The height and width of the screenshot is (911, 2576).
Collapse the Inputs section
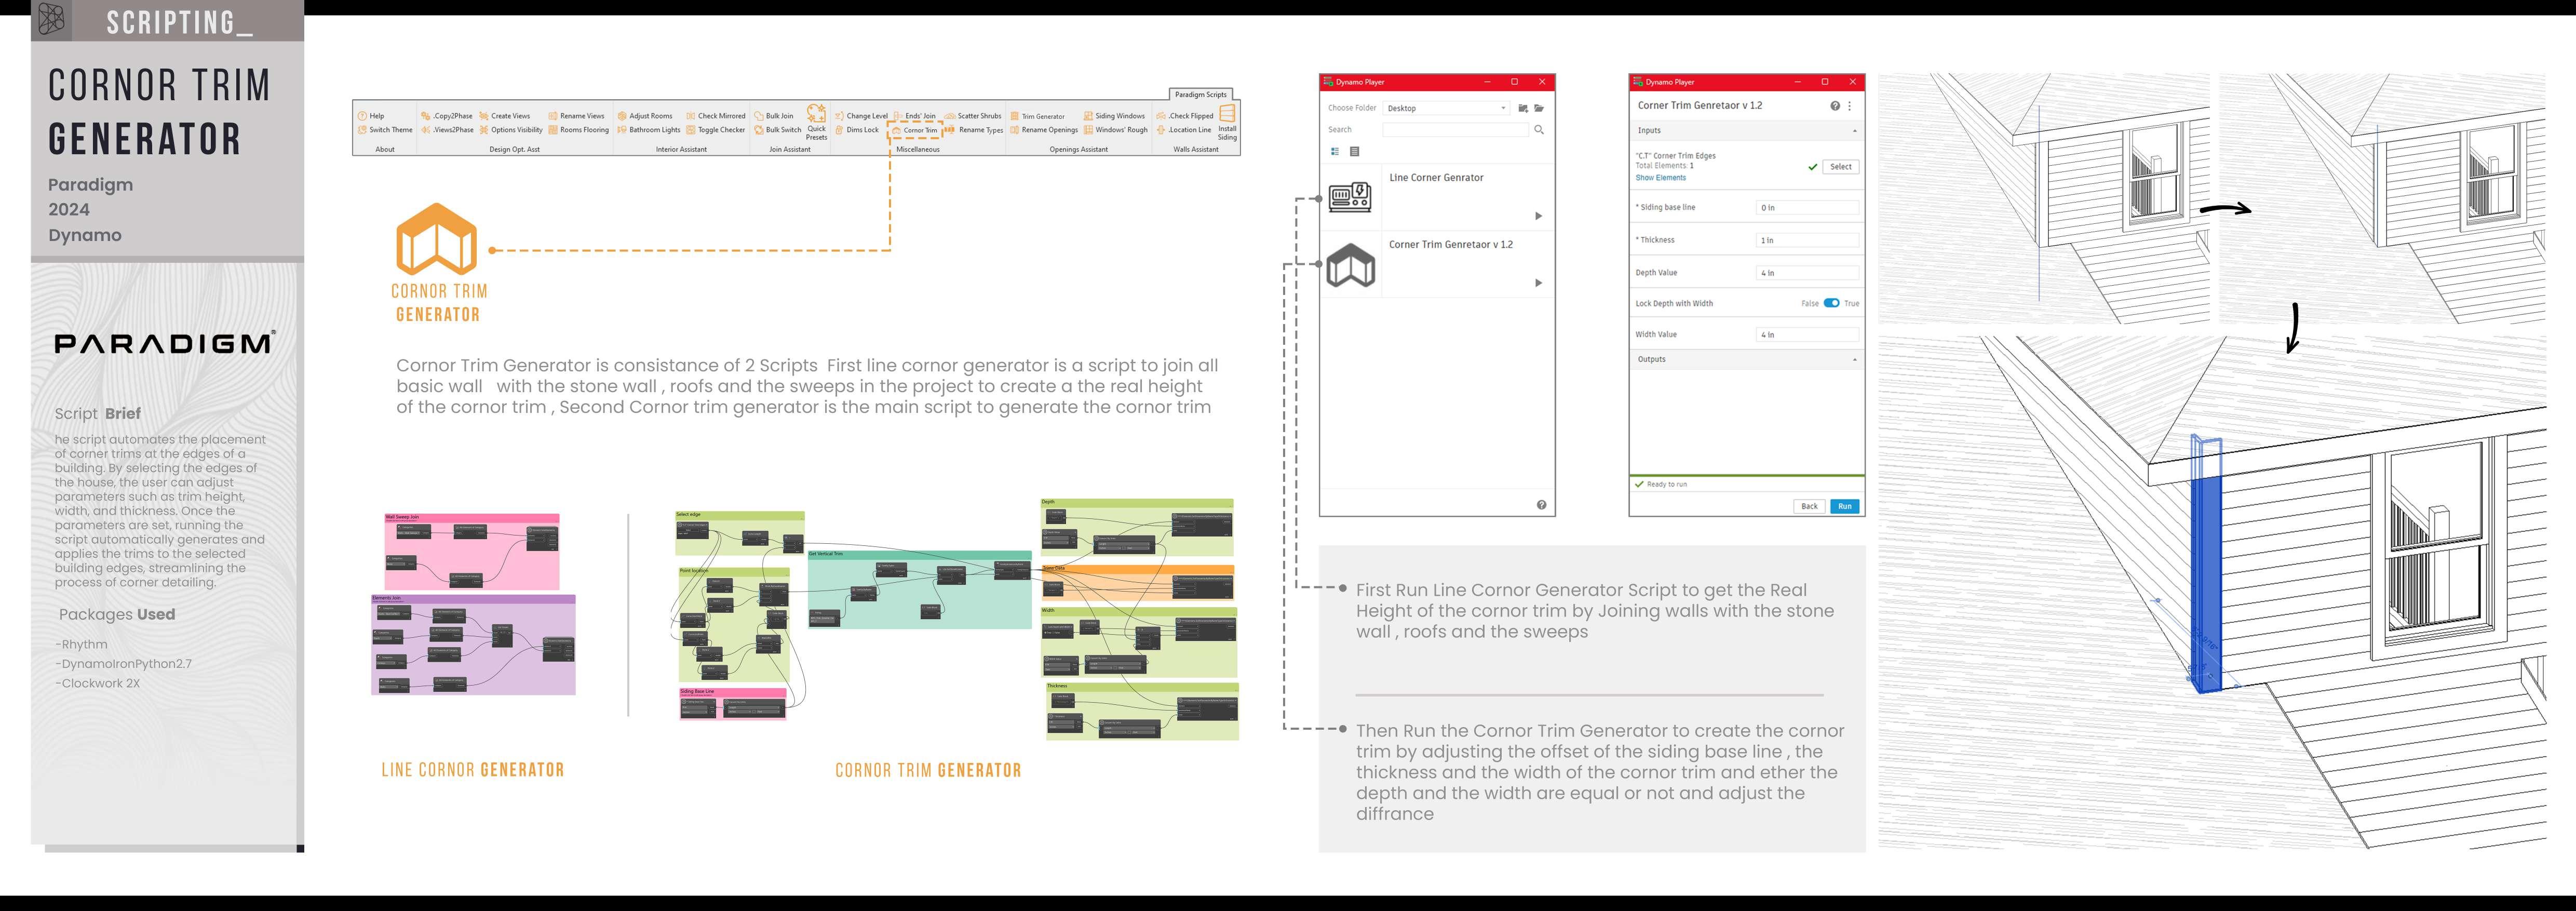1854,131
